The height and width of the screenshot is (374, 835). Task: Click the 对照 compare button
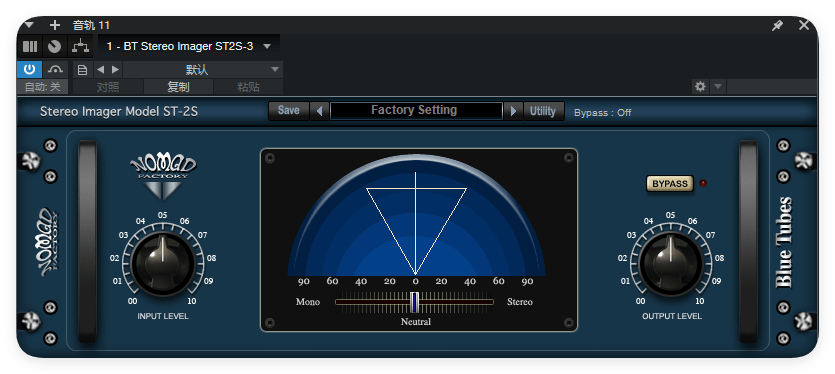[x=108, y=87]
